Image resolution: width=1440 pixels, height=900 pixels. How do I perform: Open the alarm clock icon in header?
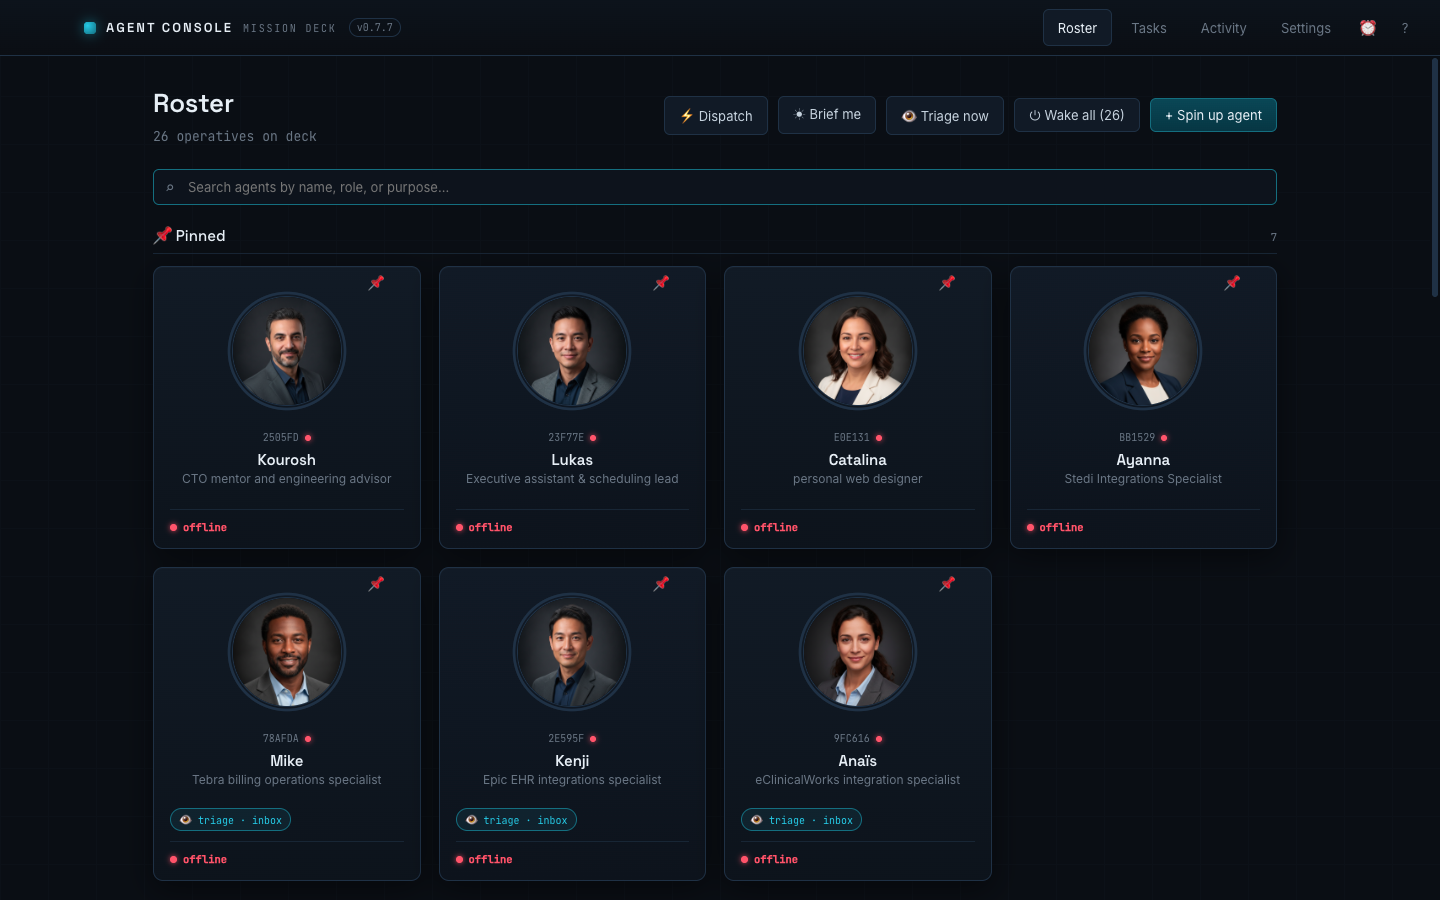(1368, 28)
